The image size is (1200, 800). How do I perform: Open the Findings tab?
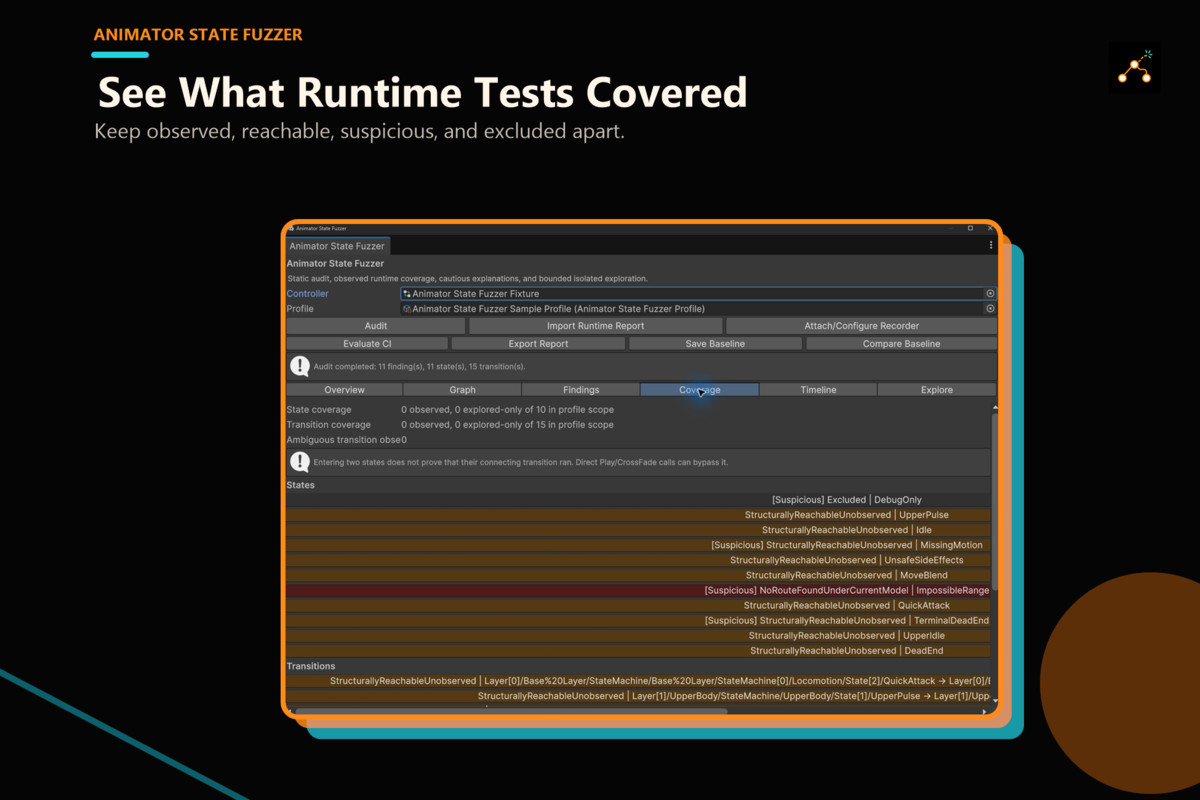581,390
